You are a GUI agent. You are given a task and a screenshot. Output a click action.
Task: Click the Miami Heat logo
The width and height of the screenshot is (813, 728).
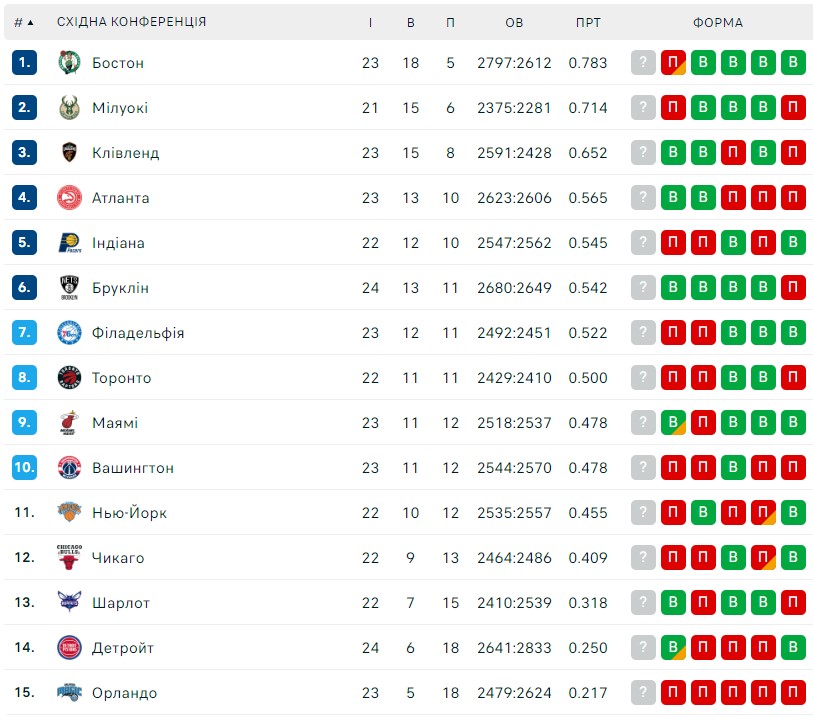point(69,423)
